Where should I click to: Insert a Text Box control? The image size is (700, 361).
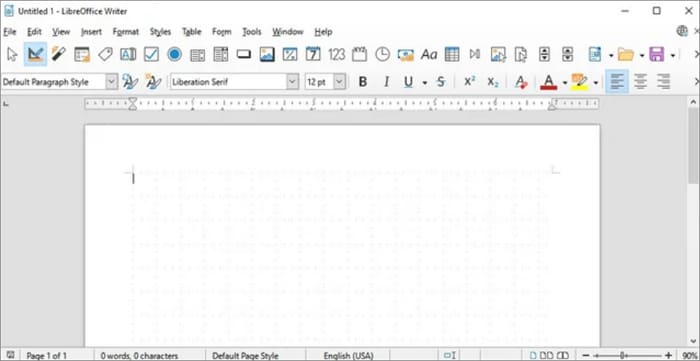tap(128, 54)
